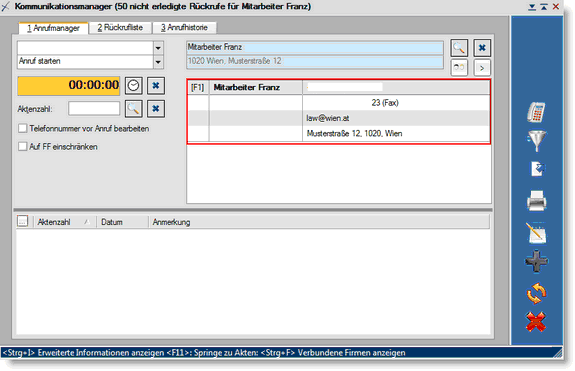Image resolution: width=575 pixels, height=371 pixels.
Task: Tick the select-all box in Aktenzahl header
Action: 22,221
